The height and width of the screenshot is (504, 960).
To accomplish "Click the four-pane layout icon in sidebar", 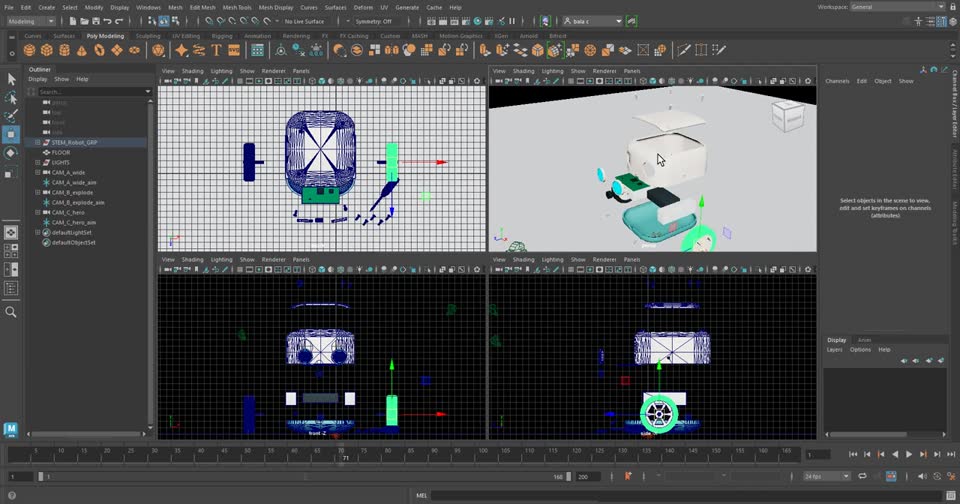I will click(x=11, y=250).
